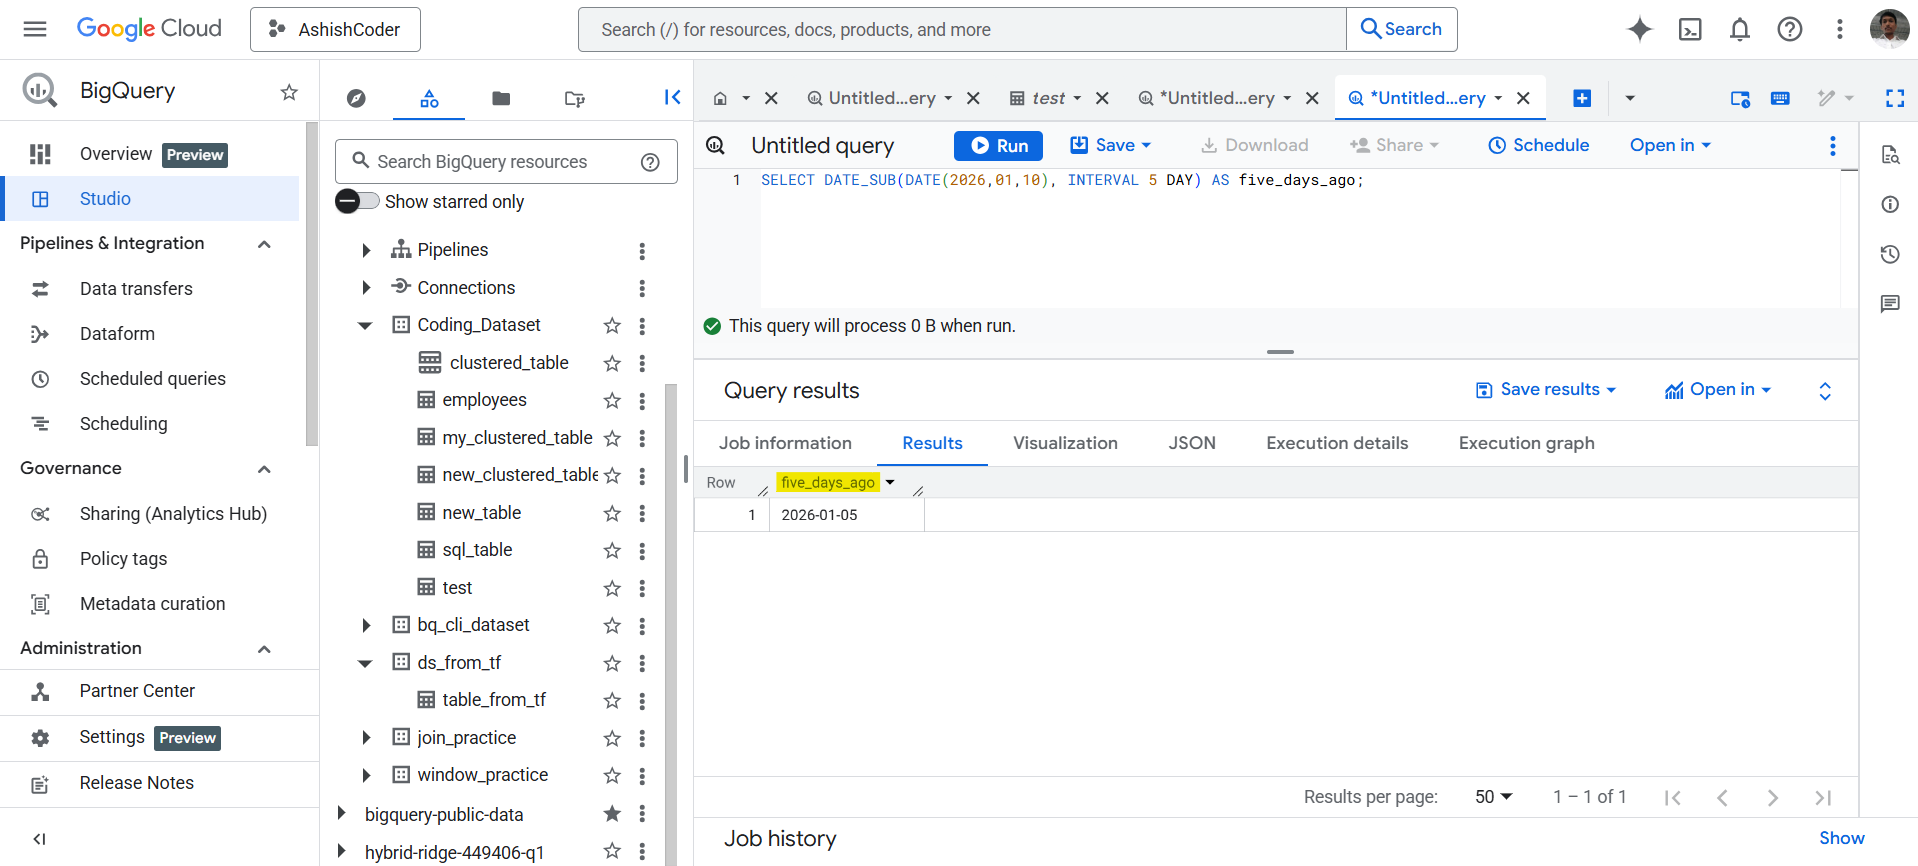Open the Execution details tab
Image resolution: width=1918 pixels, height=866 pixels.
[1337, 443]
